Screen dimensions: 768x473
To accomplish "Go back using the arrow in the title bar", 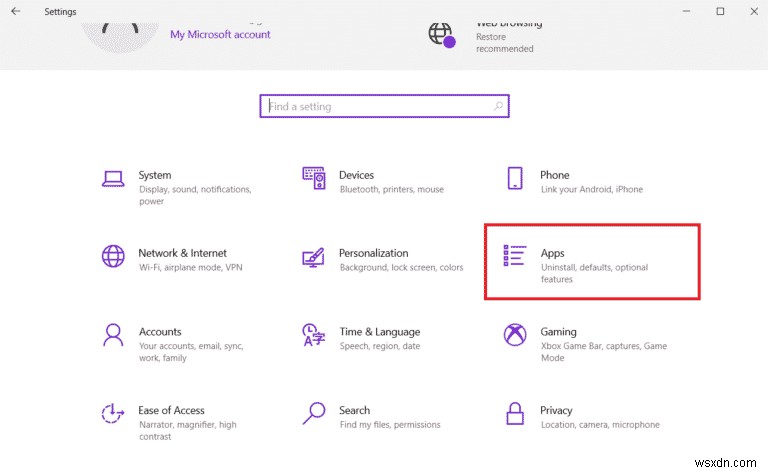I will coord(15,12).
